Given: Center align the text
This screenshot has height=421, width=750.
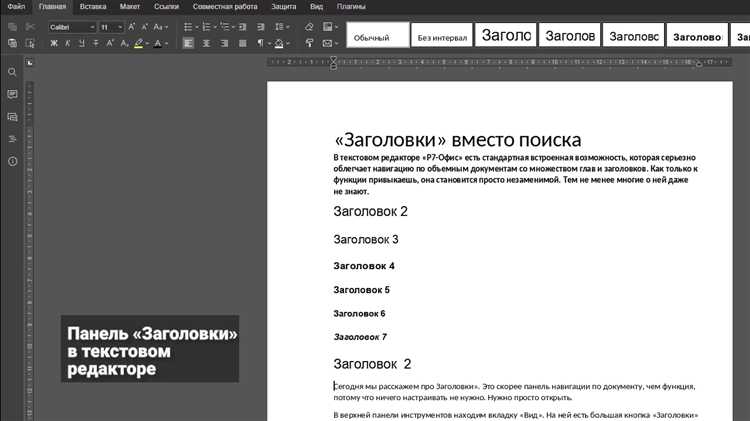Looking at the screenshot, I should point(206,44).
